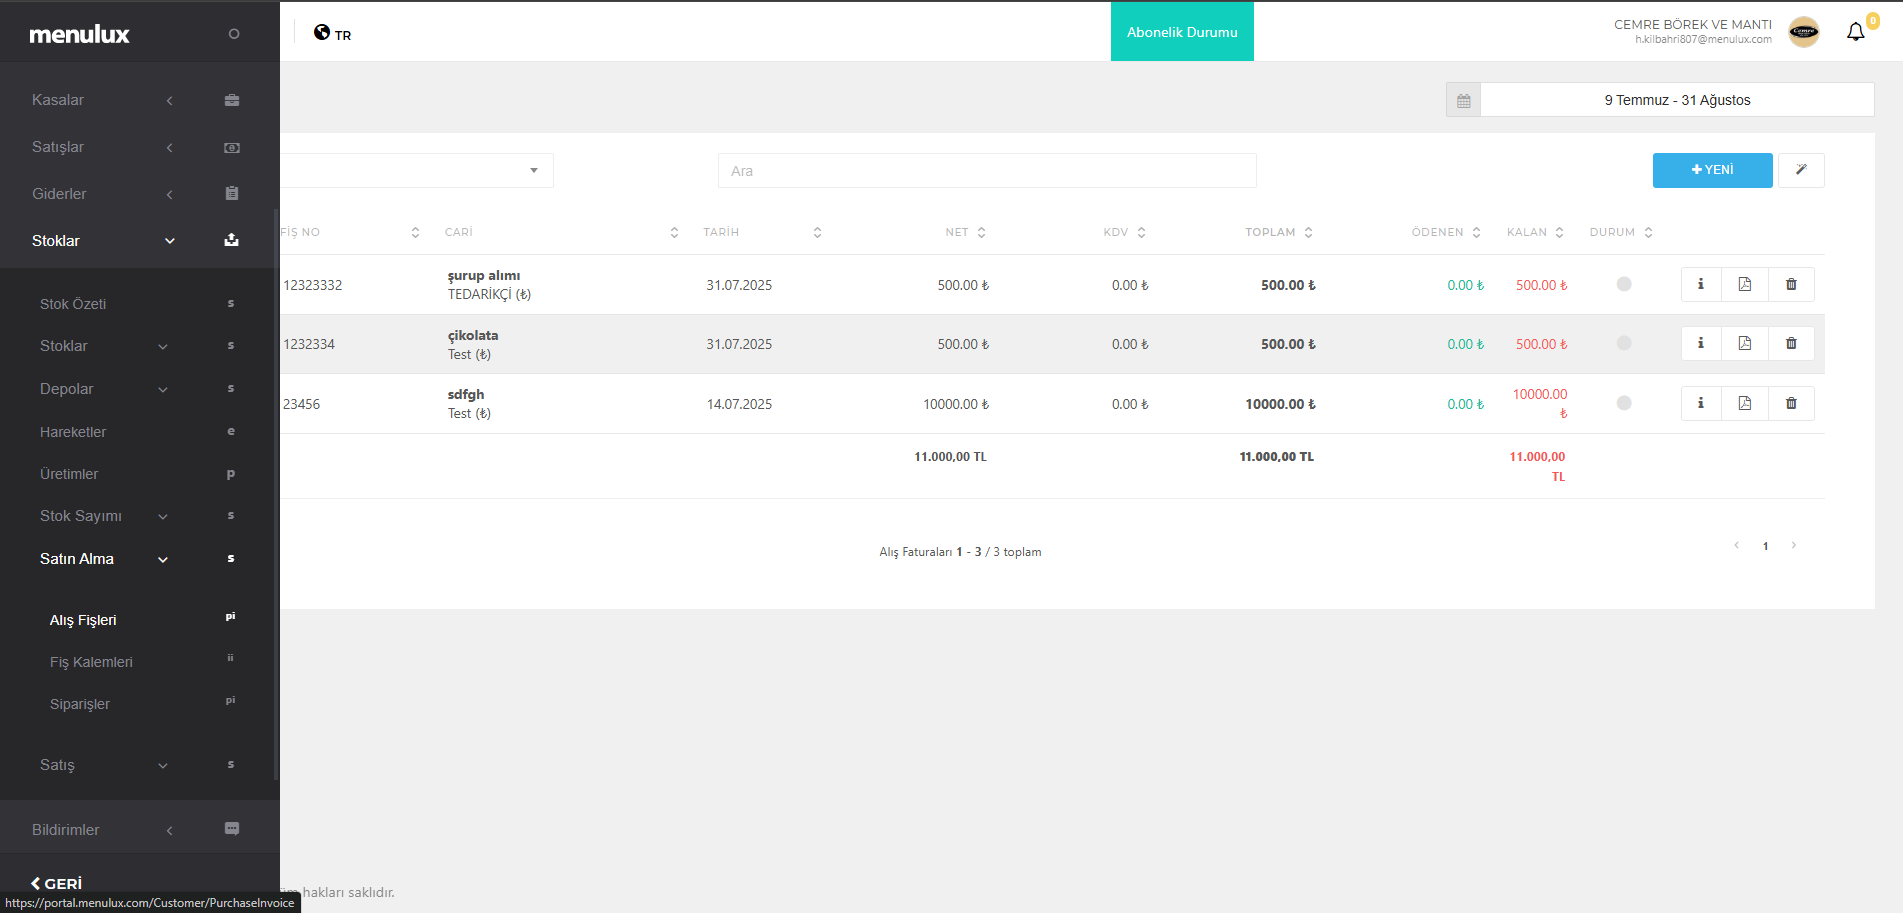Image resolution: width=1903 pixels, height=913 pixels.
Task: Show info for invoice 1232334
Action: point(1701,343)
